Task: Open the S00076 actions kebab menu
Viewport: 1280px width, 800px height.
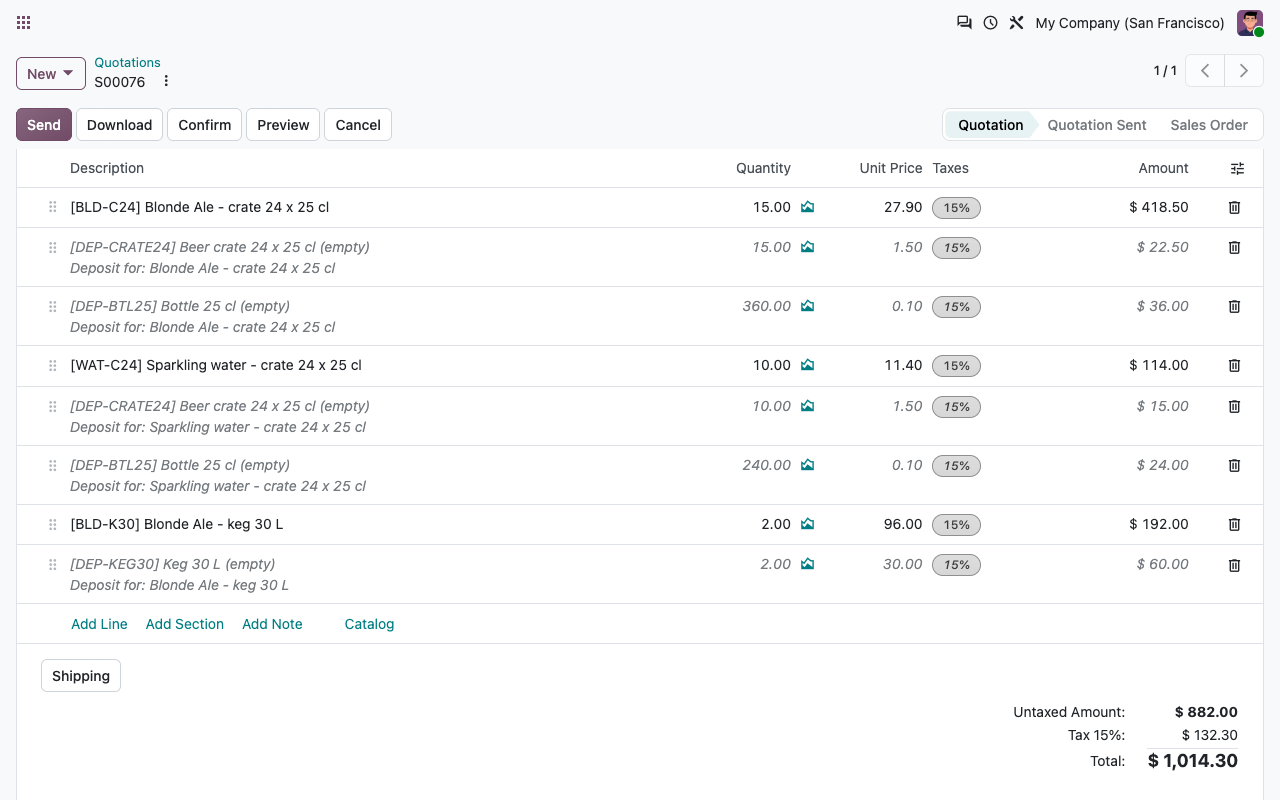Action: (166, 82)
